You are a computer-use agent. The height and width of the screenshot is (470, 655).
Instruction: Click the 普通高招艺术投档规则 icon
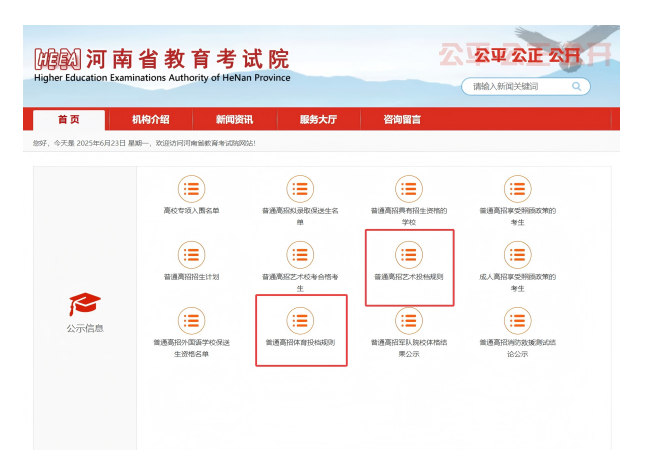coord(408,254)
